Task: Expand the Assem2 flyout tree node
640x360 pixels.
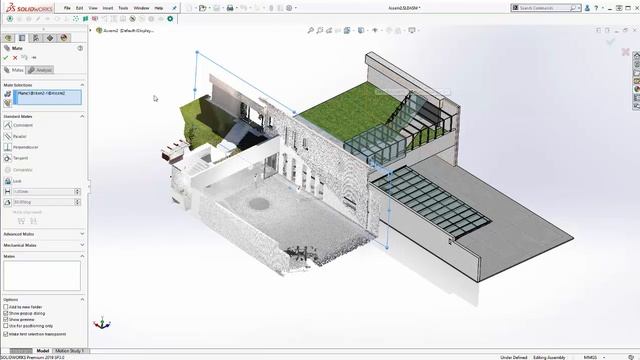Action: [x=91, y=30]
